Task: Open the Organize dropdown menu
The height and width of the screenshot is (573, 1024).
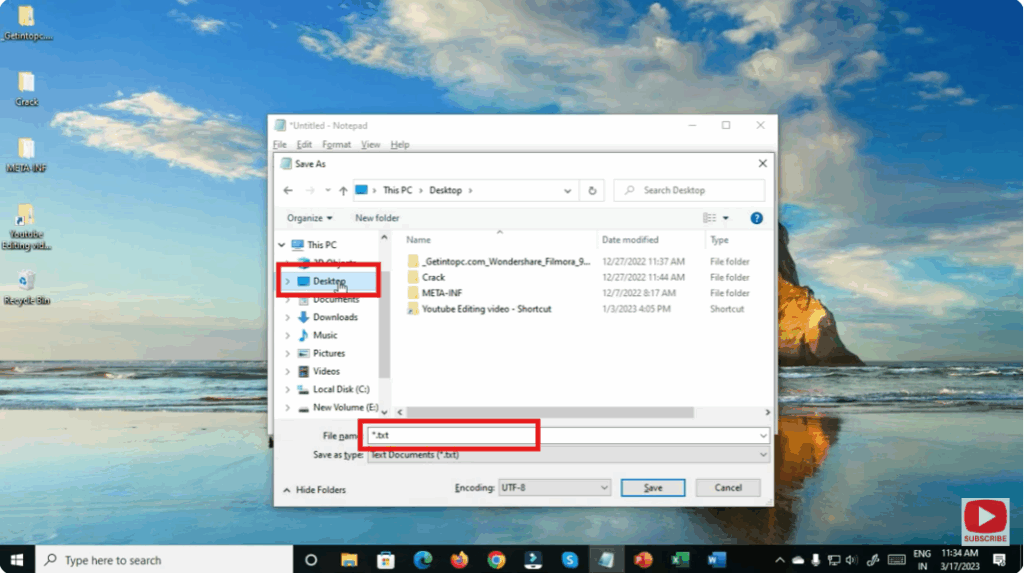Action: (x=310, y=218)
